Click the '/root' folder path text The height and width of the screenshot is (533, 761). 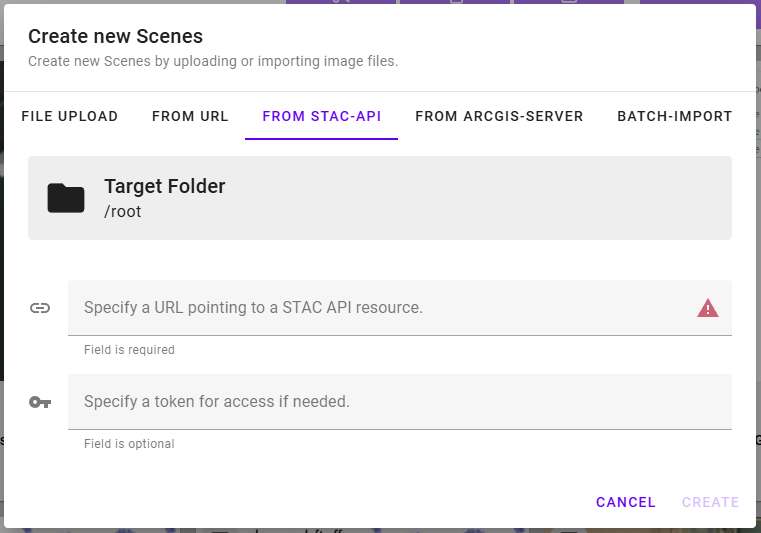pyautogui.click(x=123, y=212)
